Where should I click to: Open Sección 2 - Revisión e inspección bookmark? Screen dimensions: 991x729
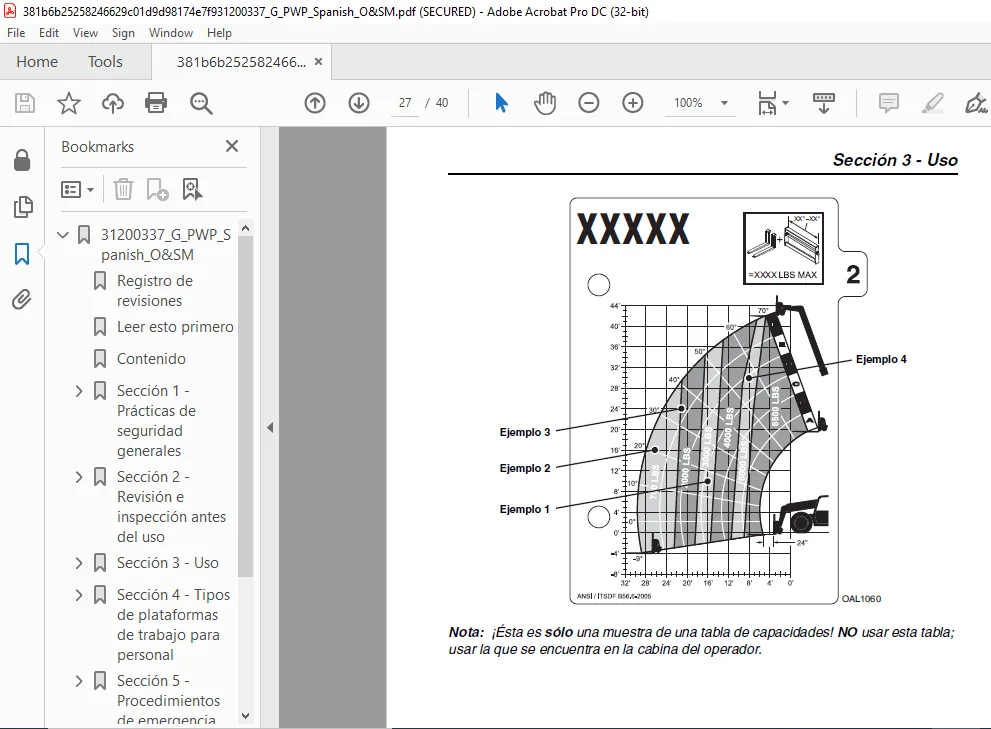pyautogui.click(x=171, y=506)
